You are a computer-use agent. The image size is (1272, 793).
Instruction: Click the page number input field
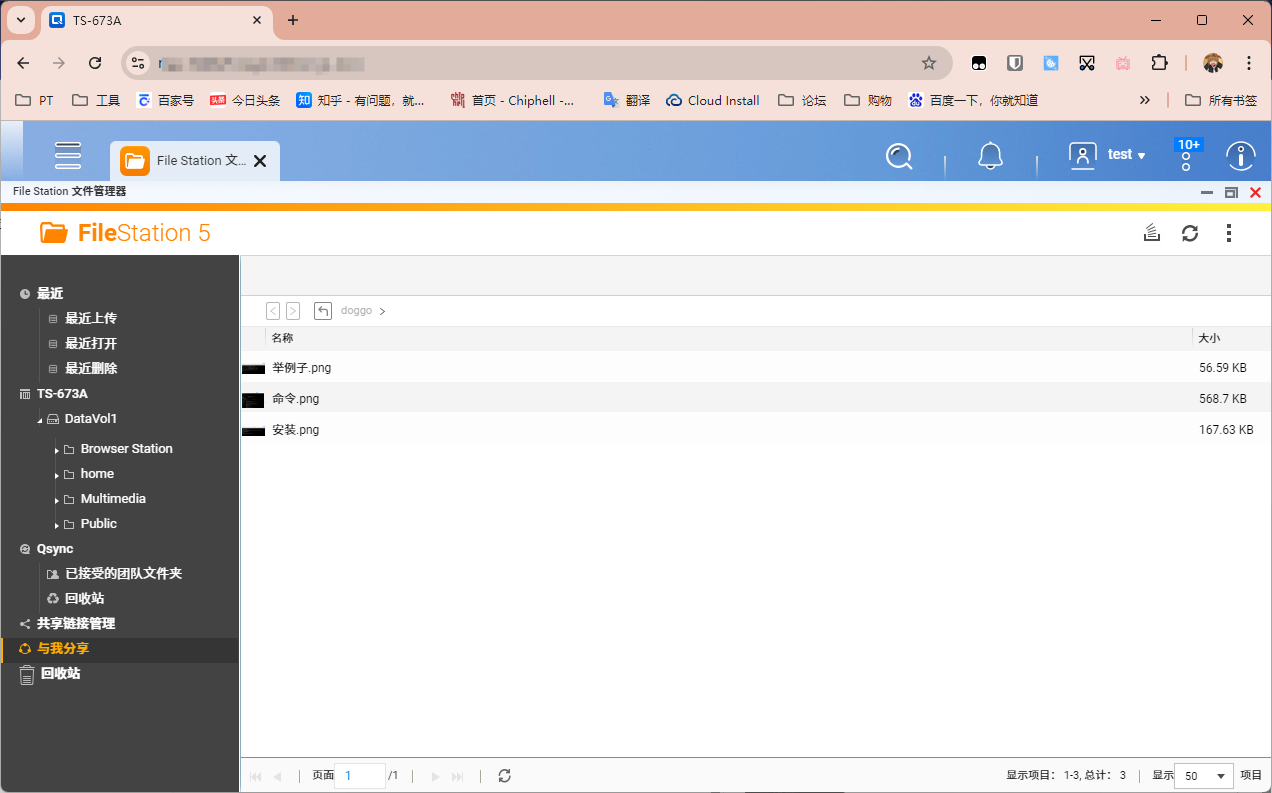(360, 776)
